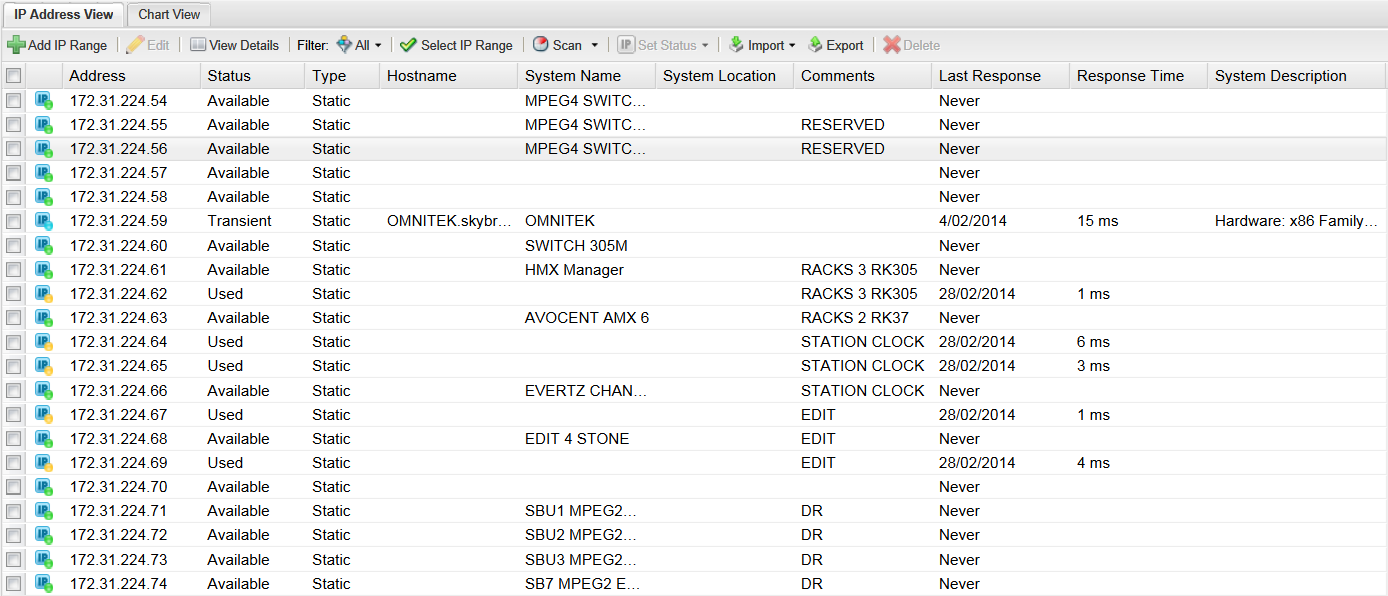This screenshot has width=1388, height=596.
Task: Sort by the System Name column header
Action: point(587,76)
